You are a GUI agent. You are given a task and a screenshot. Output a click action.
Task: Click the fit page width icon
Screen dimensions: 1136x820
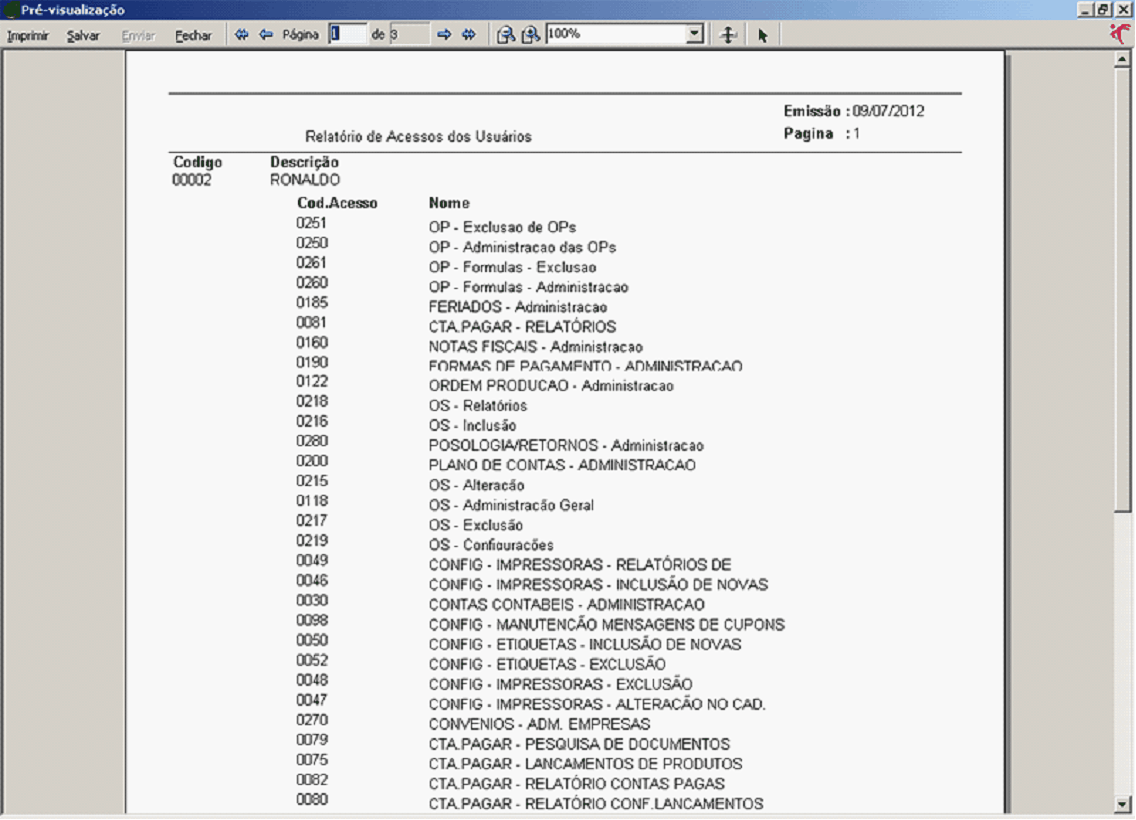(729, 35)
